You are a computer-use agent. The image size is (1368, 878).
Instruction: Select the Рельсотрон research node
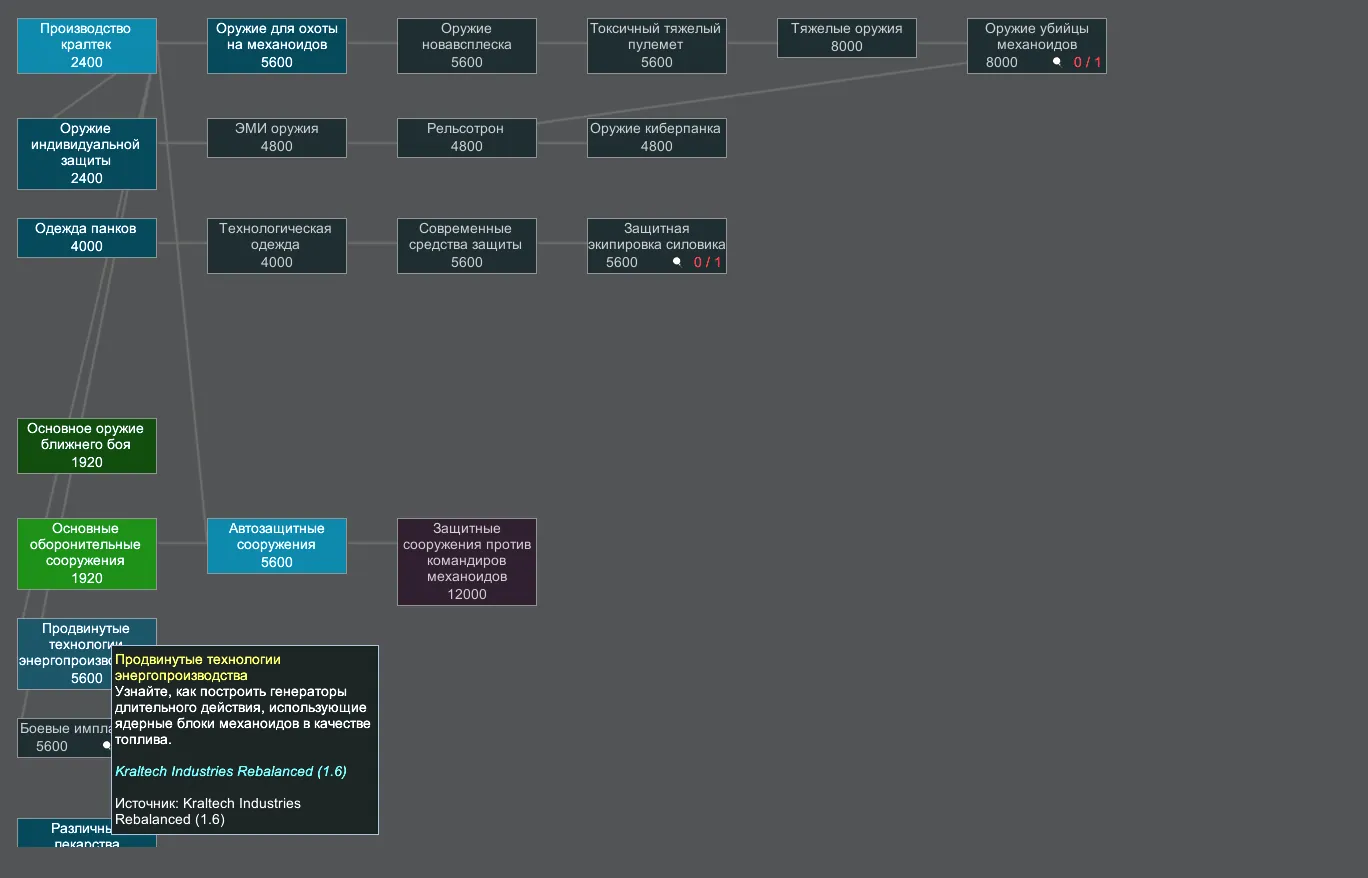(467, 137)
